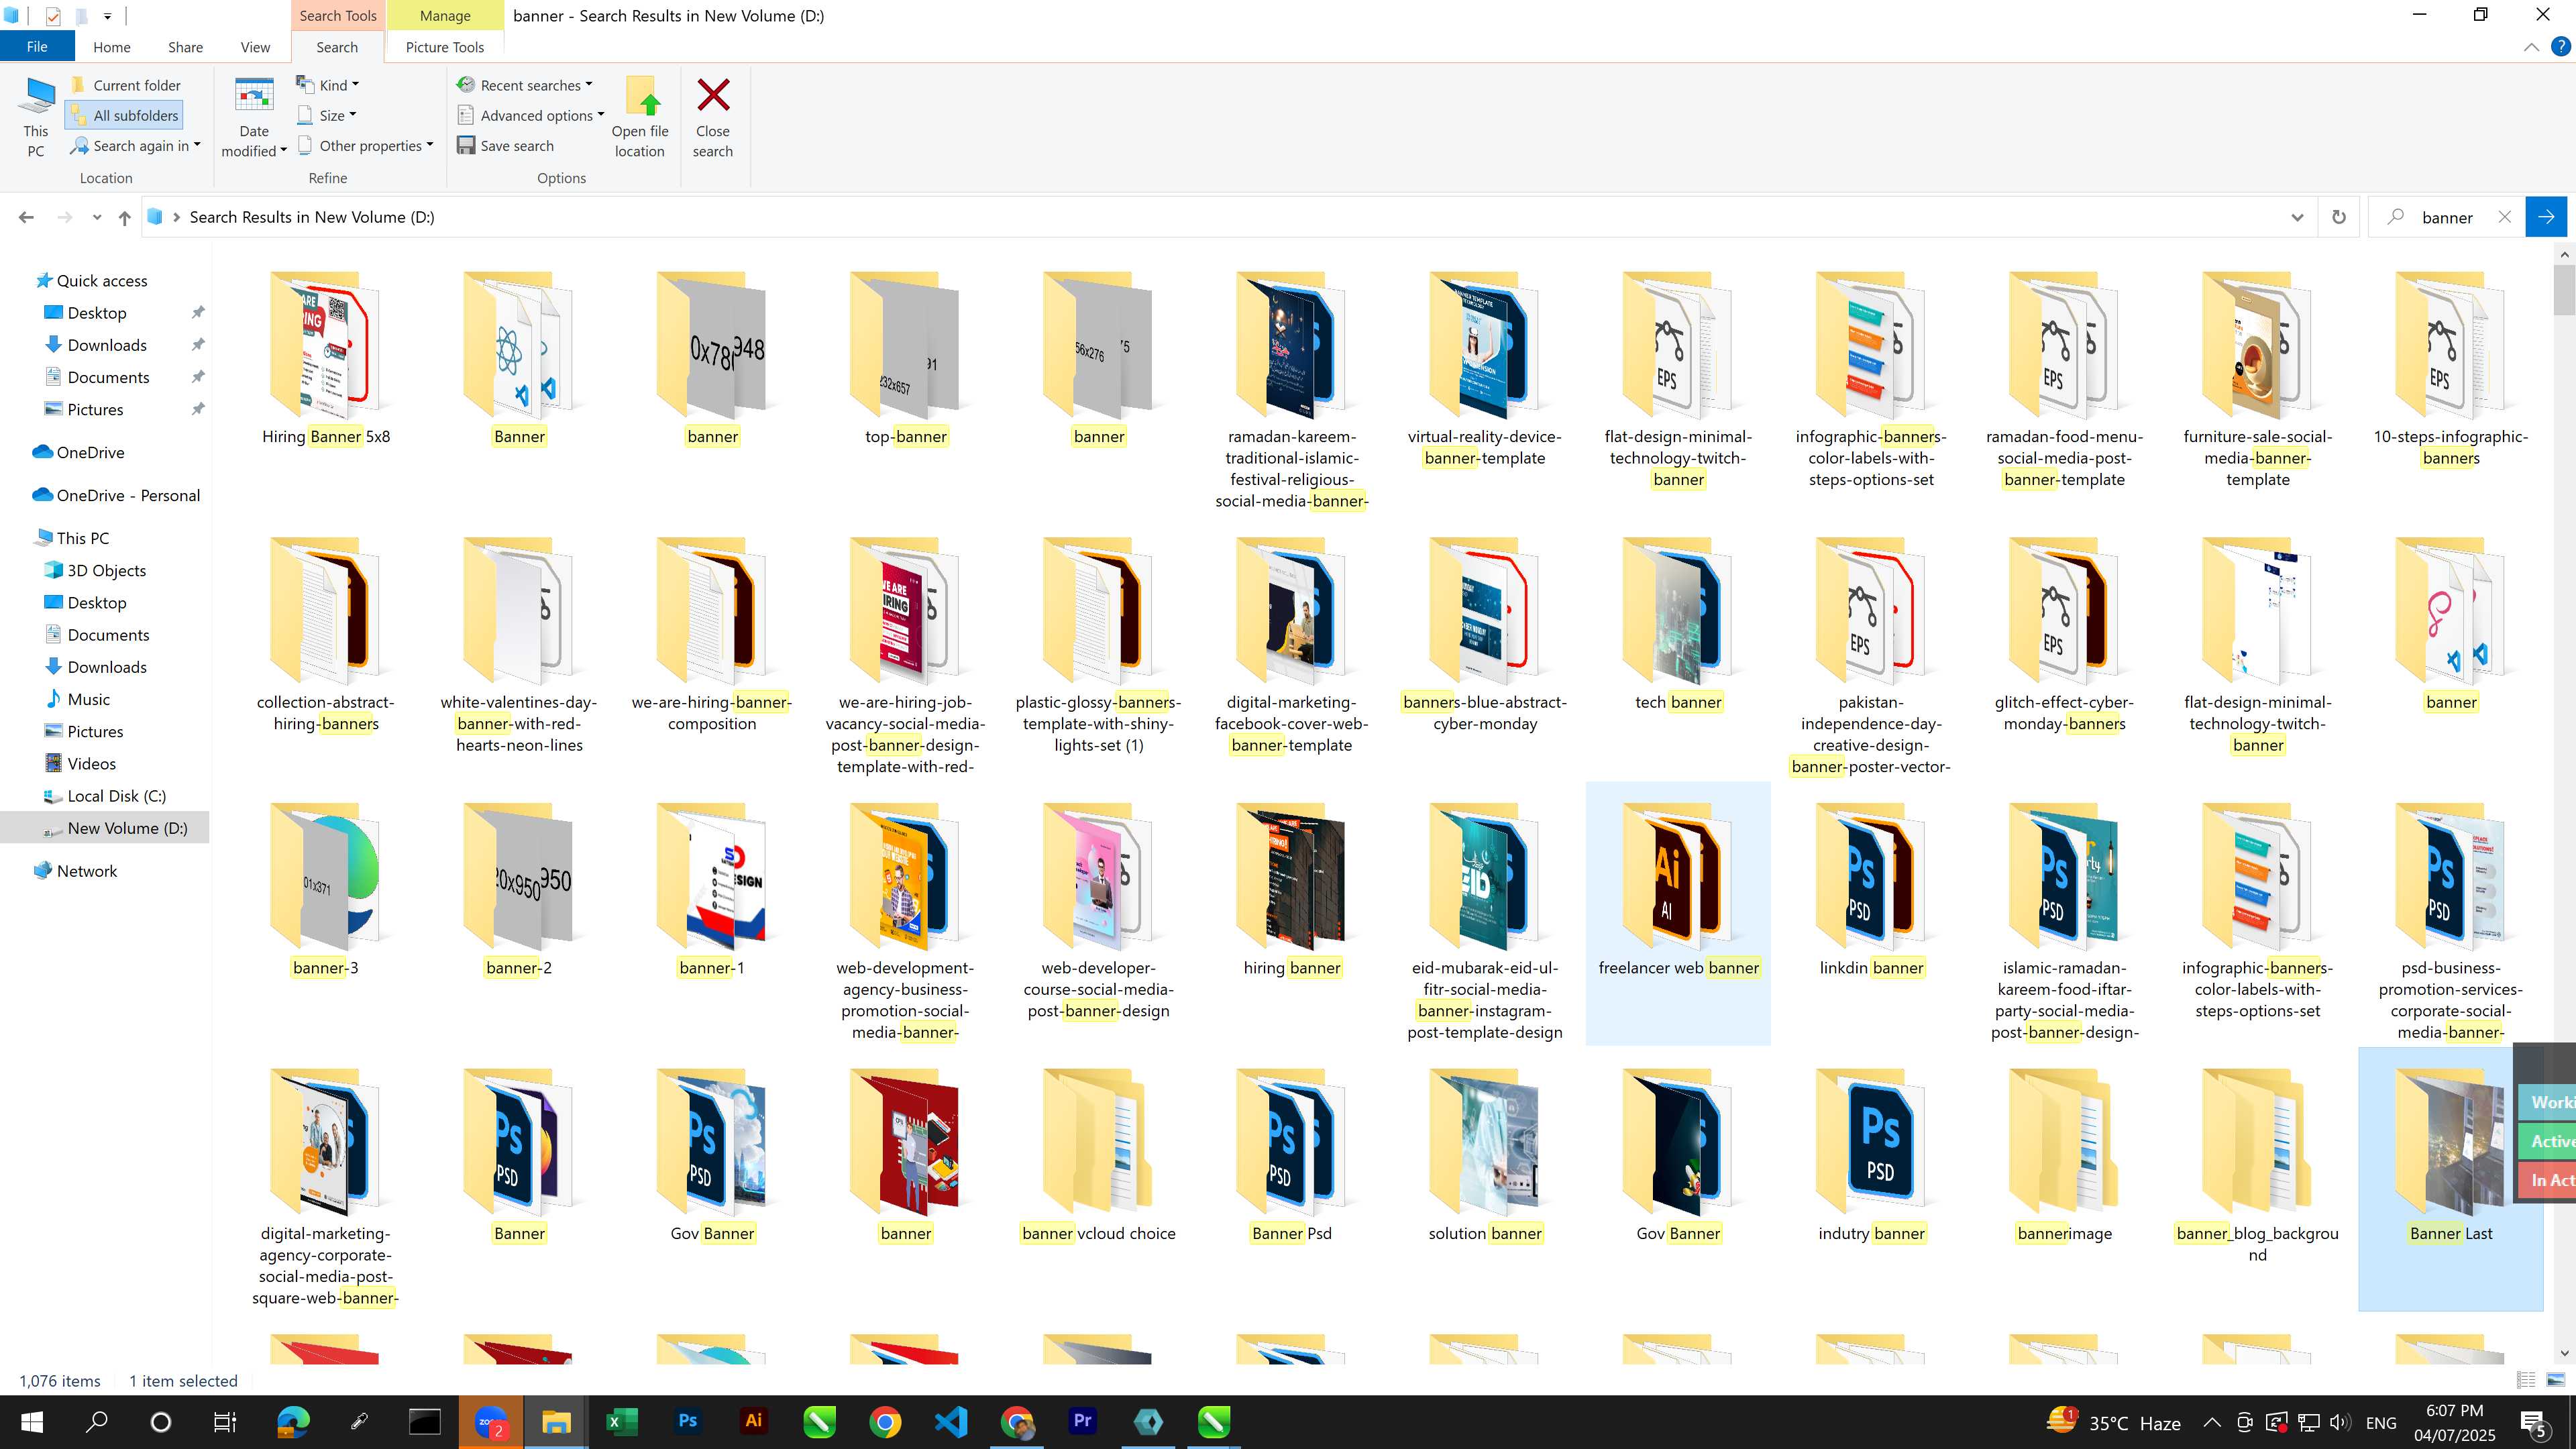This screenshot has height=1449, width=2576.
Task: Open the File menu tab
Action: coord(37,46)
